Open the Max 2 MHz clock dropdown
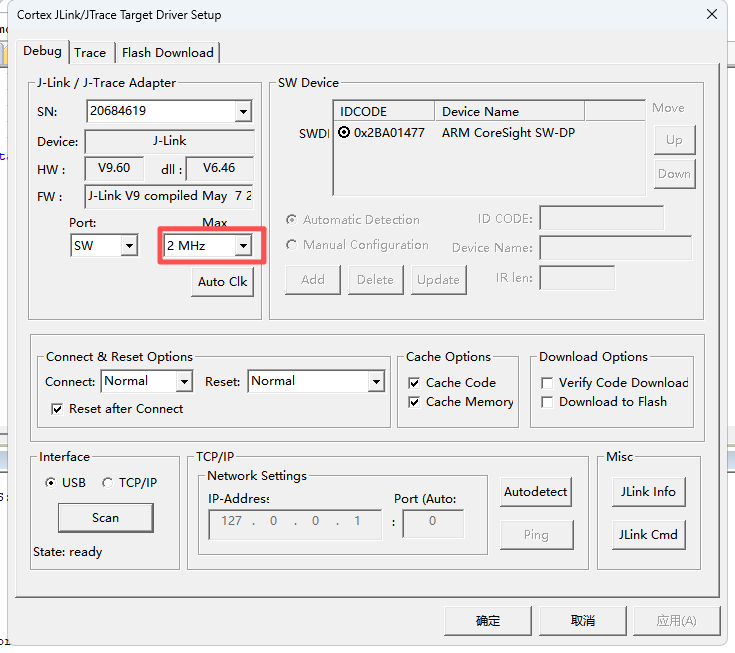The width and height of the screenshot is (735, 653). coord(243,245)
